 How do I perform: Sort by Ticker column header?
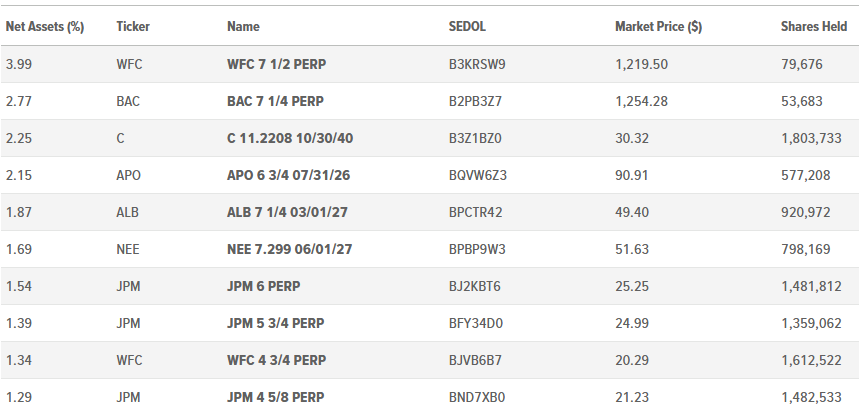tap(133, 27)
